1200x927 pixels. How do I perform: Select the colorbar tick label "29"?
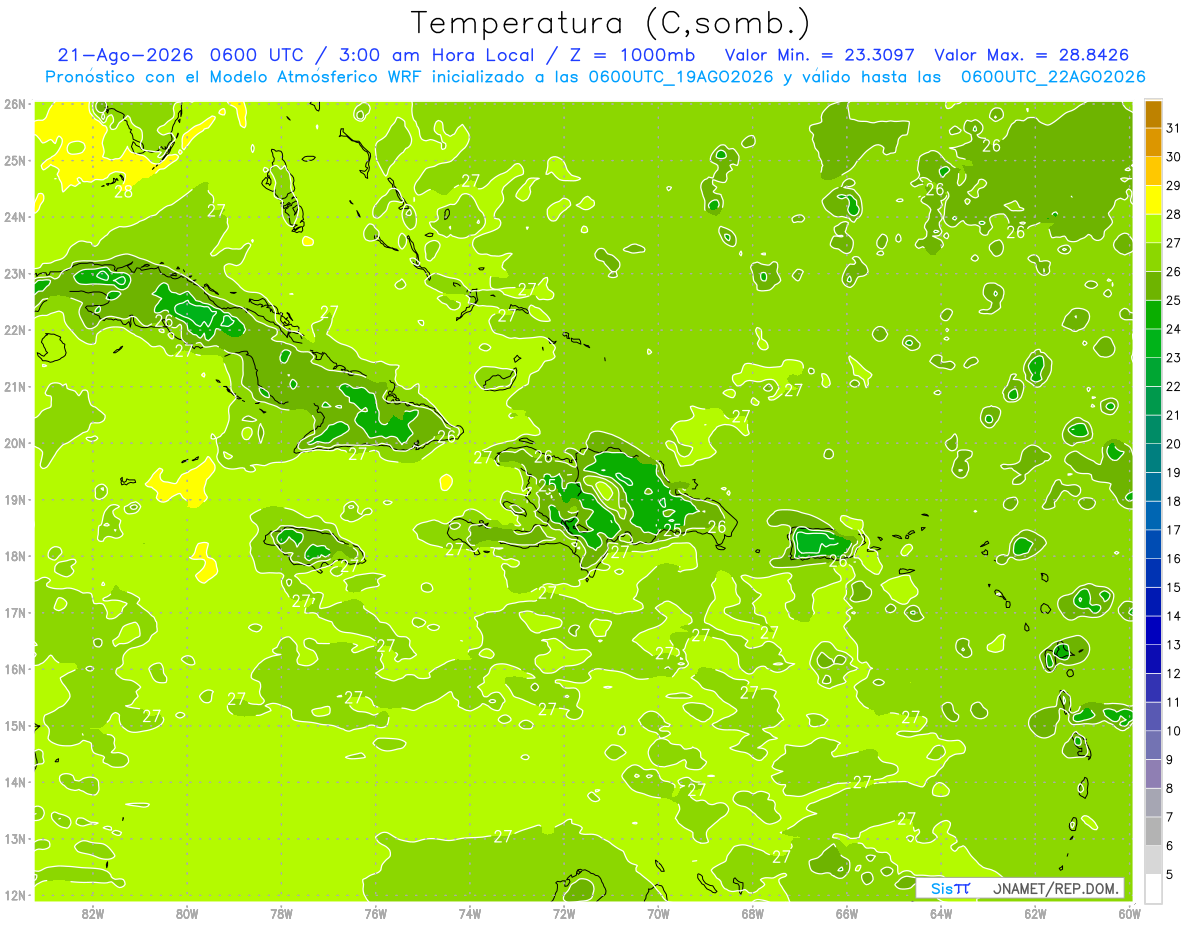pyautogui.click(x=1174, y=185)
